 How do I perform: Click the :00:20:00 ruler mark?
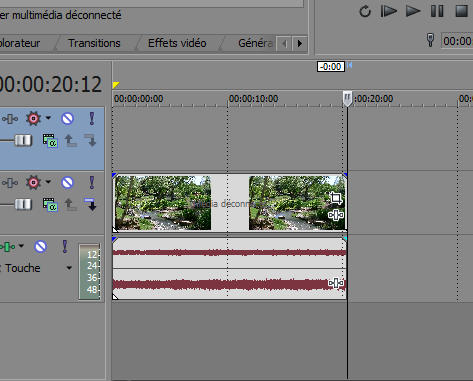pos(374,99)
